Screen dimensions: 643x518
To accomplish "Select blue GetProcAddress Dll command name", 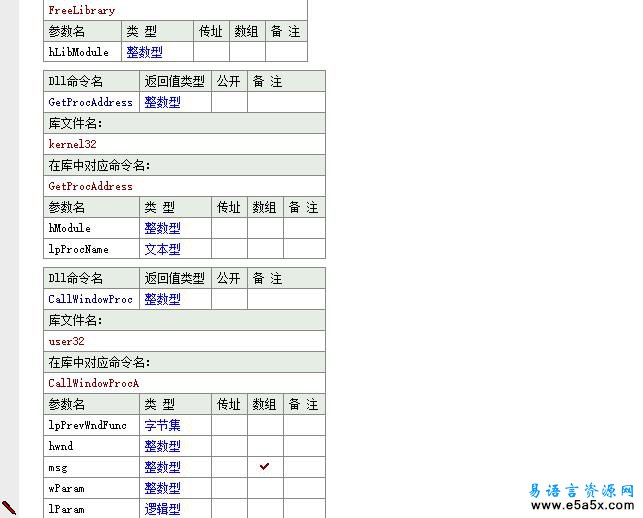I will point(90,102).
